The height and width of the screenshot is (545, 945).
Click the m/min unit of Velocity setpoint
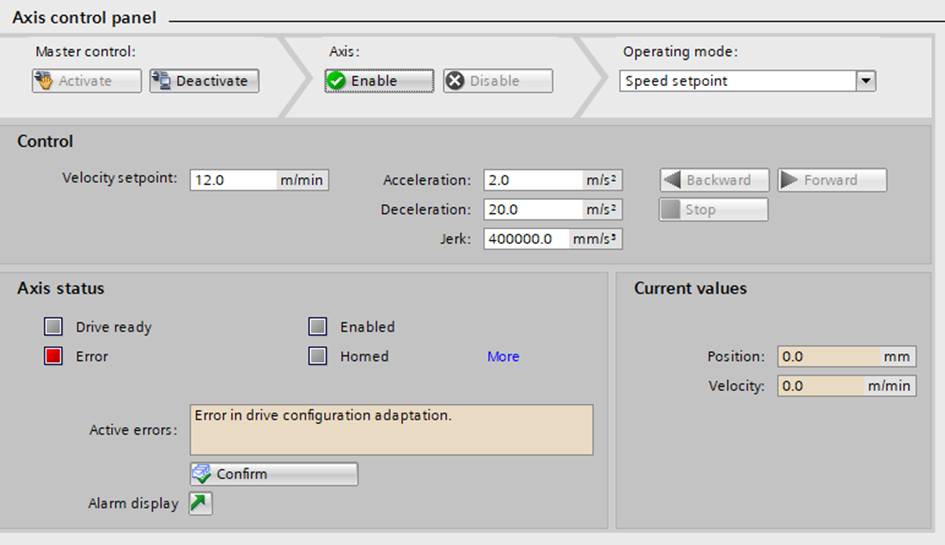(301, 180)
